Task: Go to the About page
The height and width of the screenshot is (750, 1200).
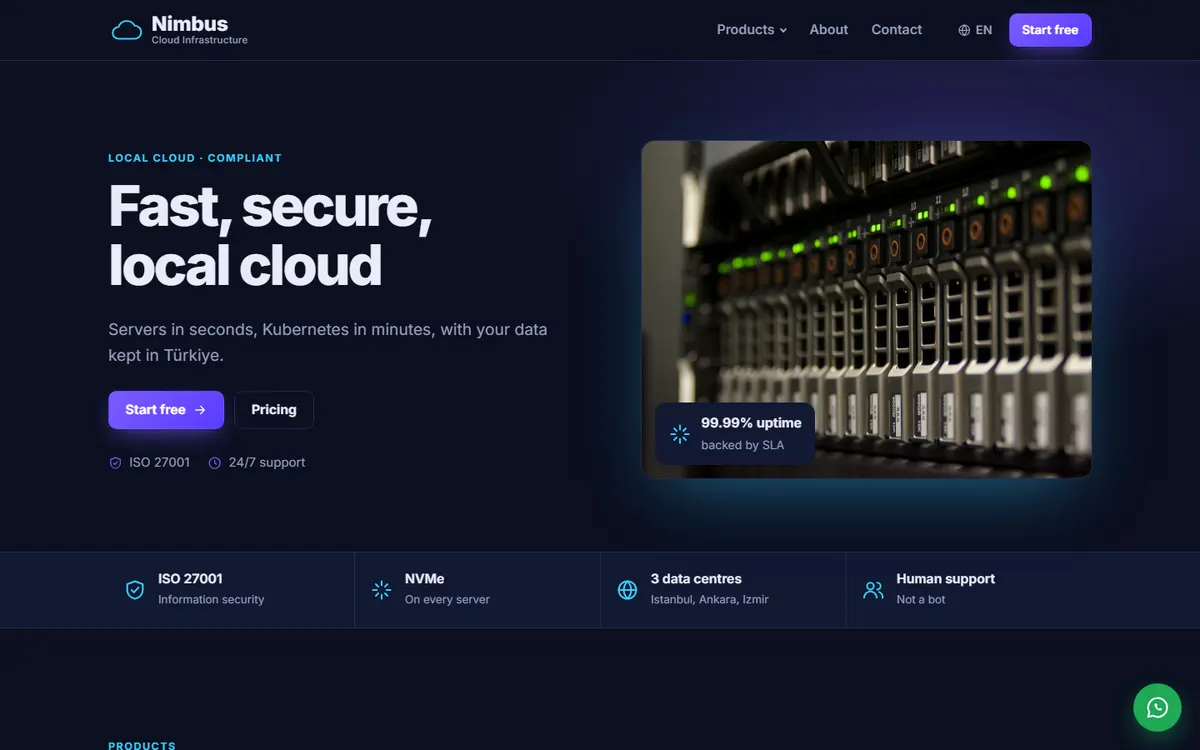Action: point(829,30)
